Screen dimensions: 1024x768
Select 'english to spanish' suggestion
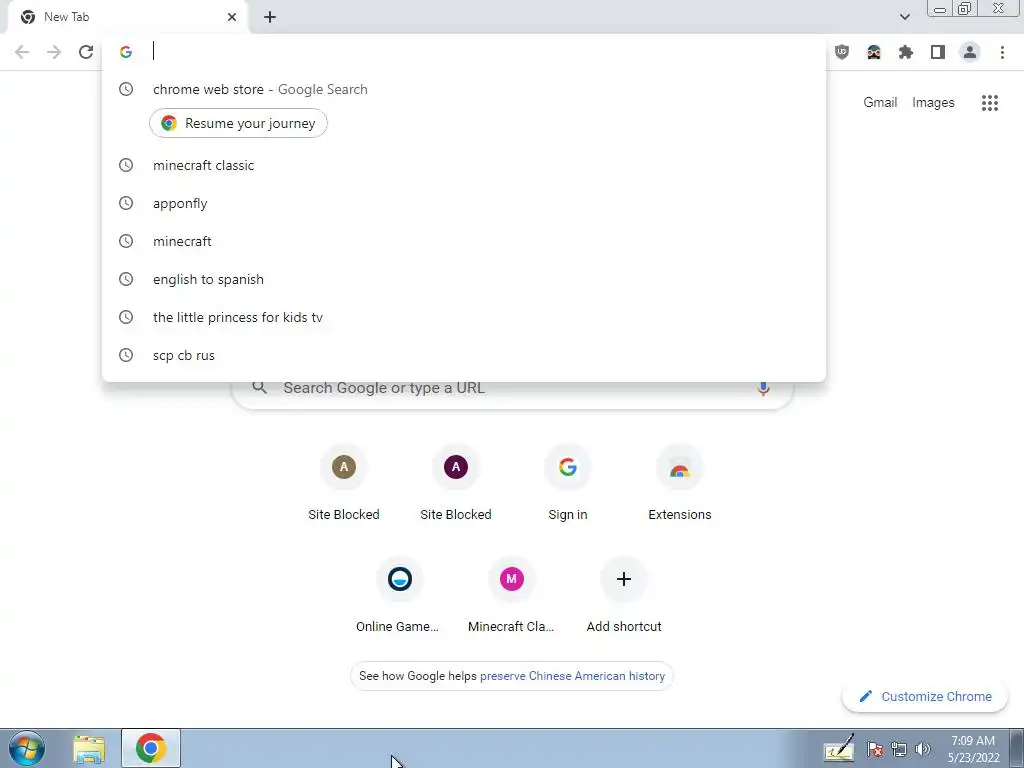[x=464, y=279]
